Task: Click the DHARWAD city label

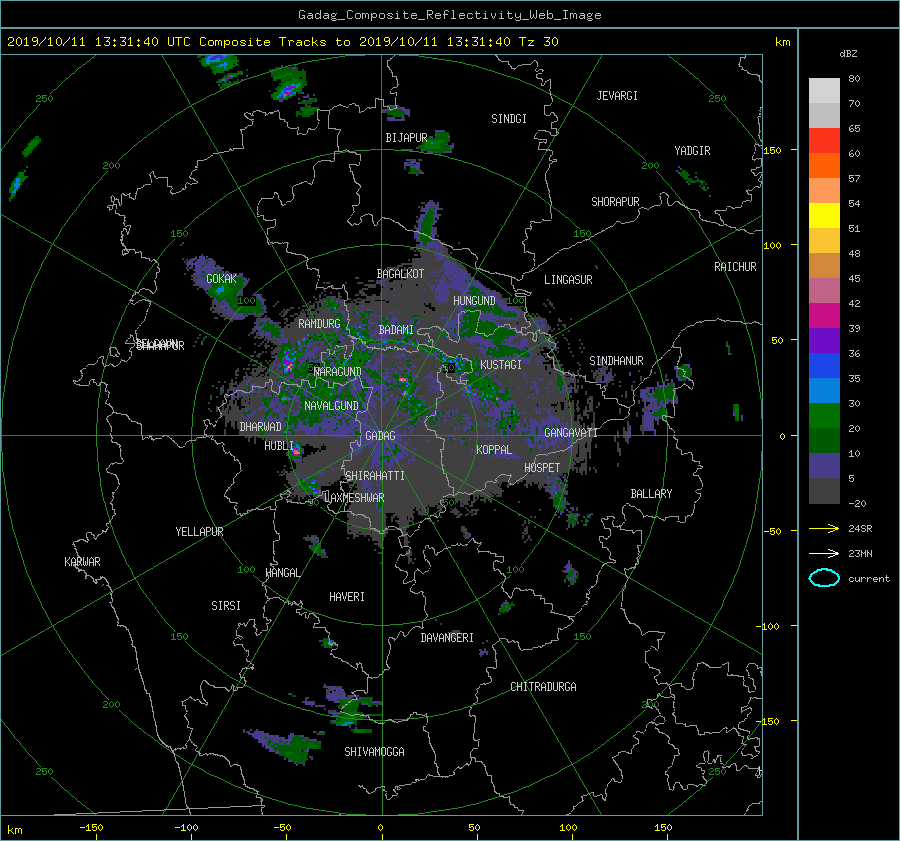Action: pos(261,427)
